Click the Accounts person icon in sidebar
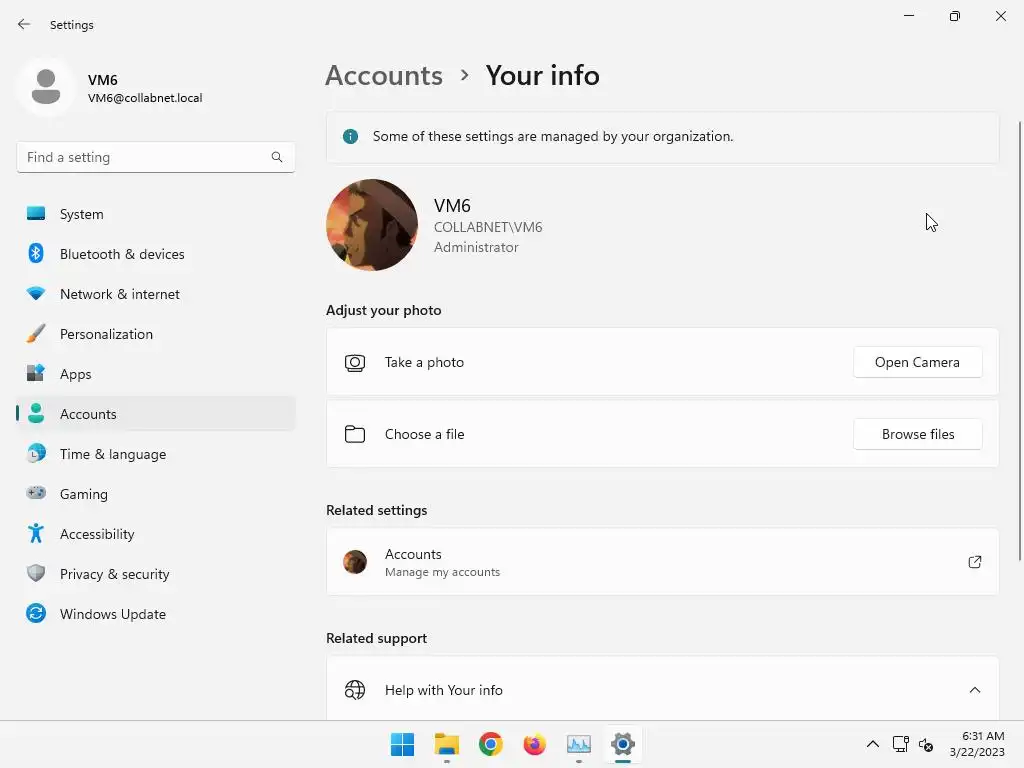 (x=36, y=413)
